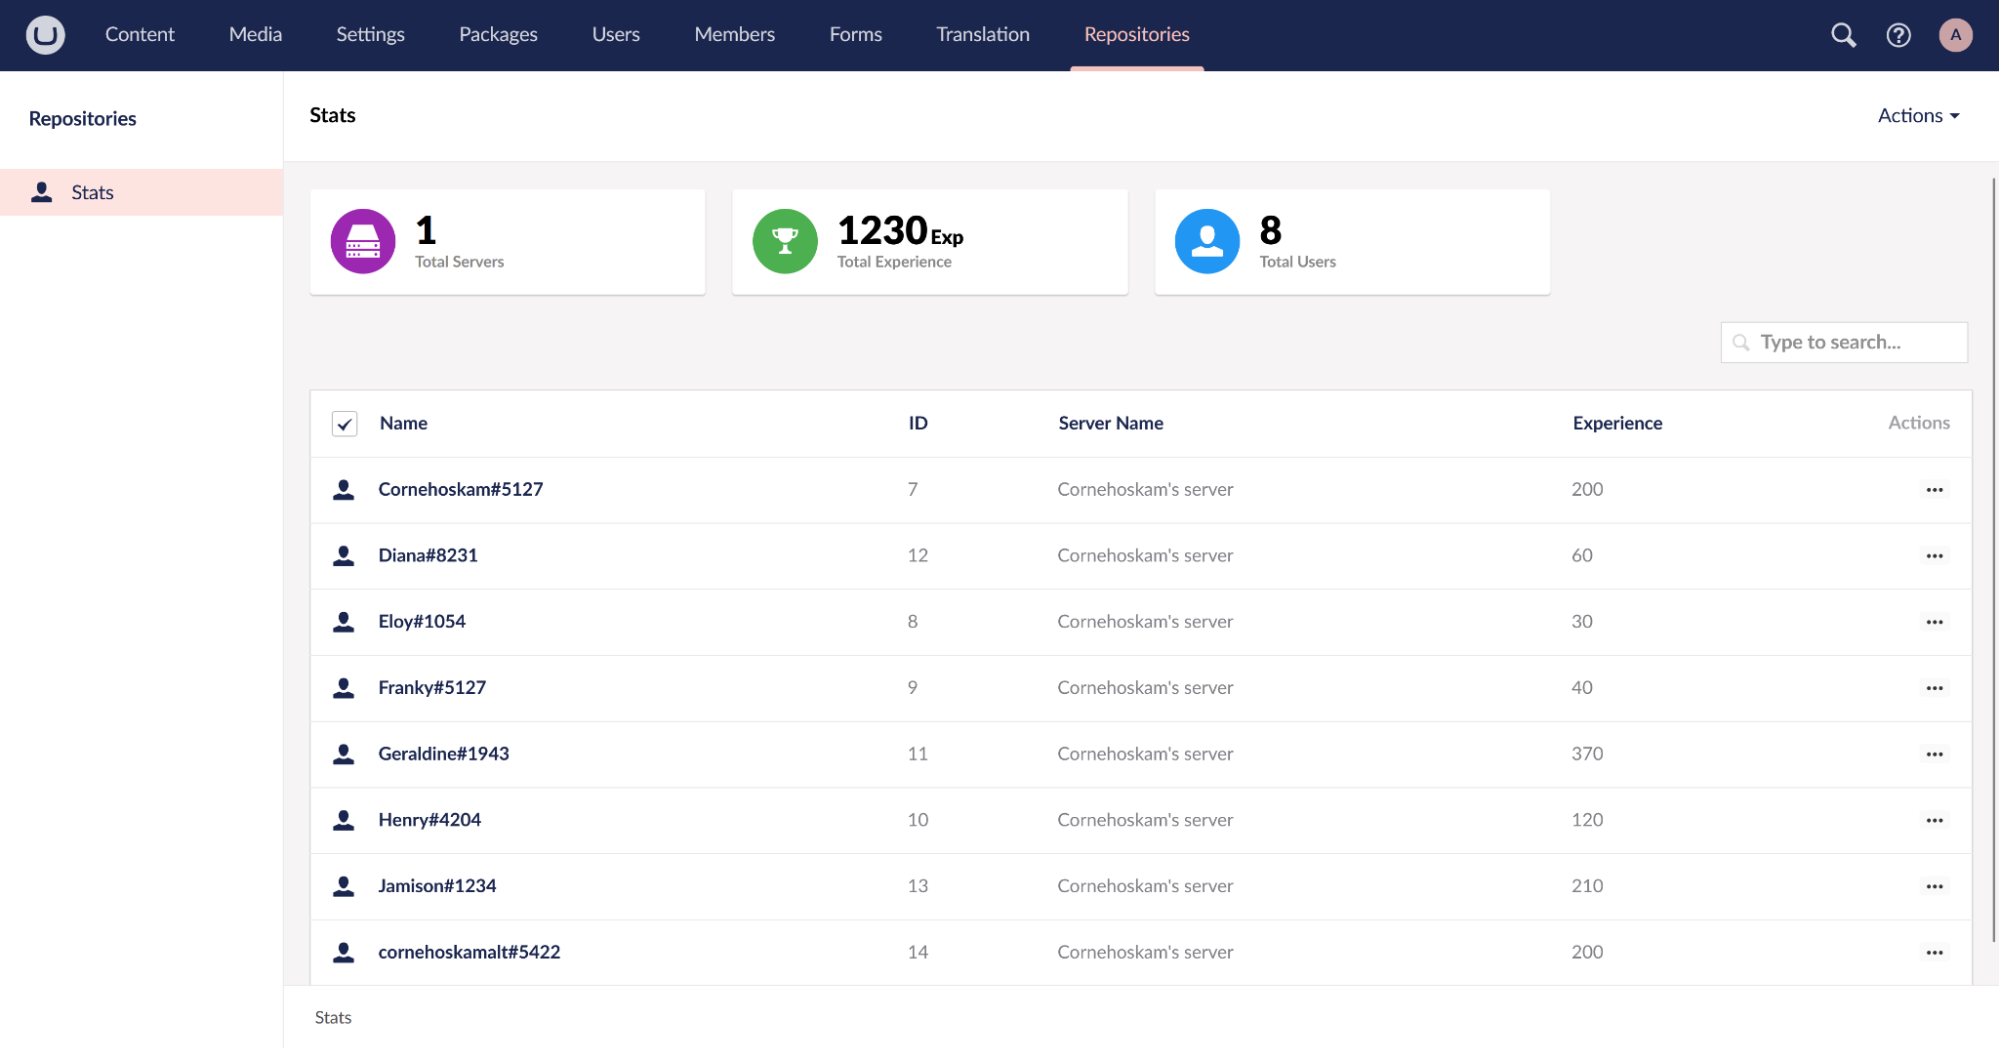Open the cornehoskamalt#5422 entry
1999x1049 pixels.
pyautogui.click(x=468, y=951)
